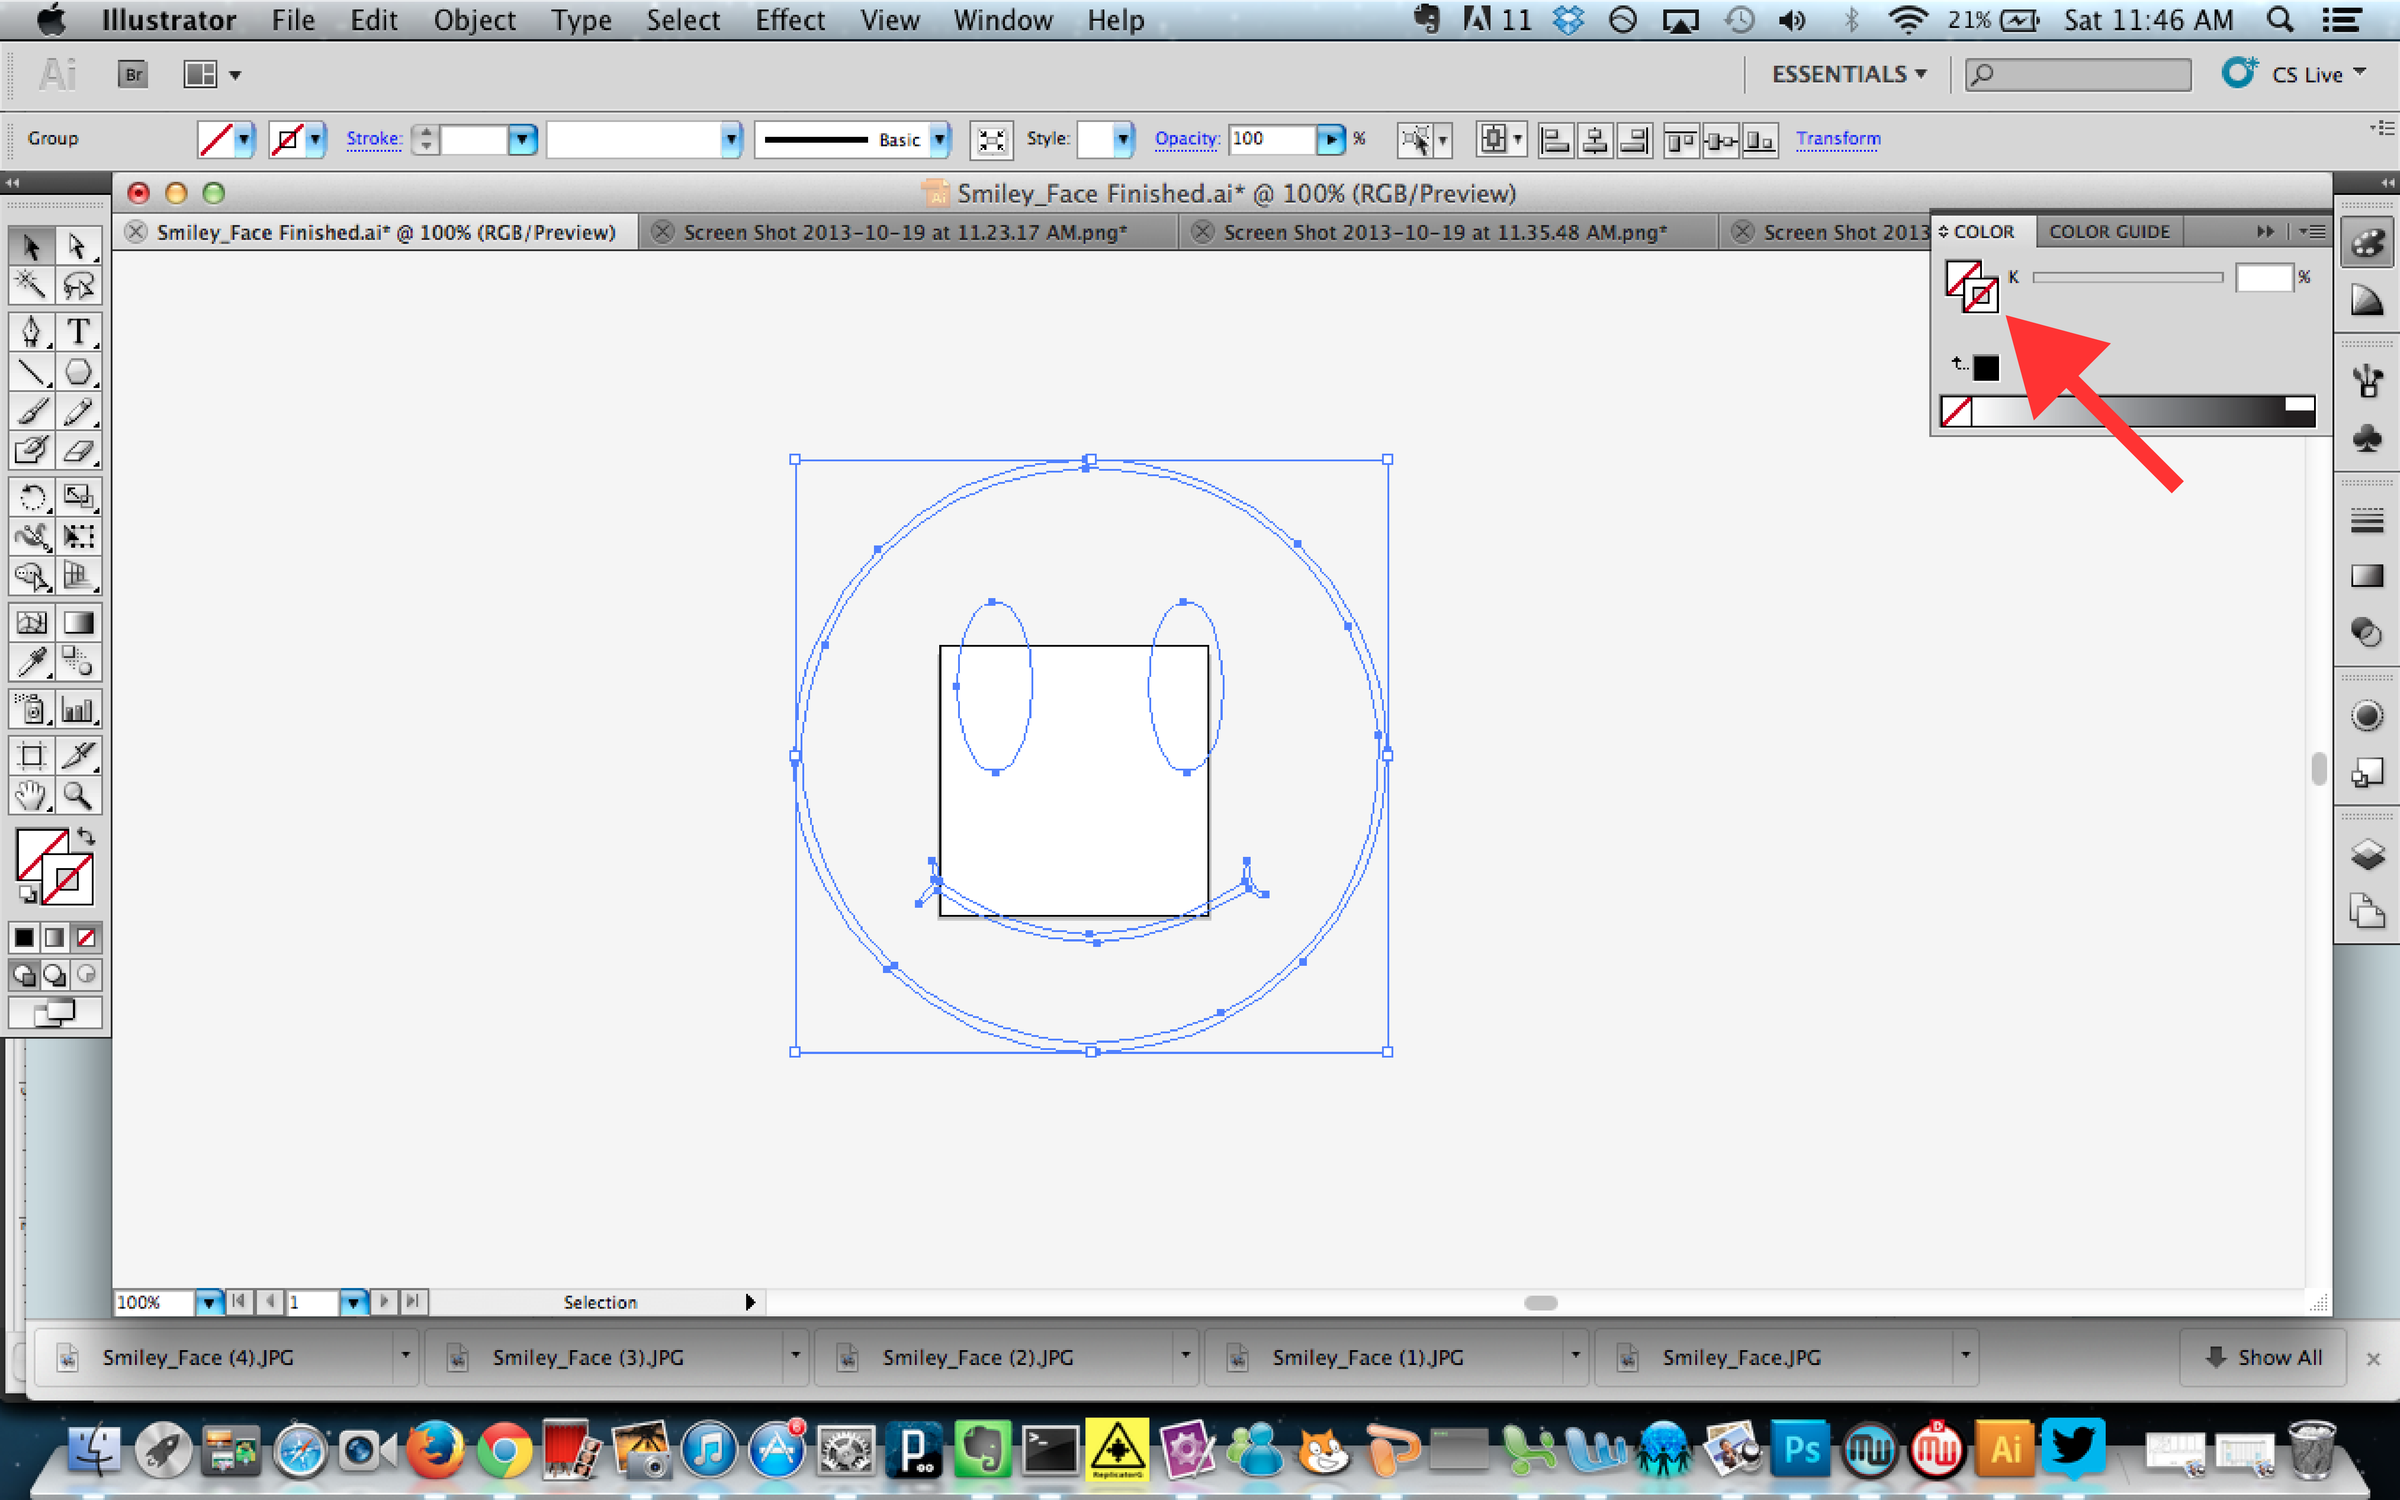Screen dimensions: 2400x1500
Task: Expand the Smiley_Face (3).JPG dropdown
Action: pyautogui.click(x=795, y=1357)
